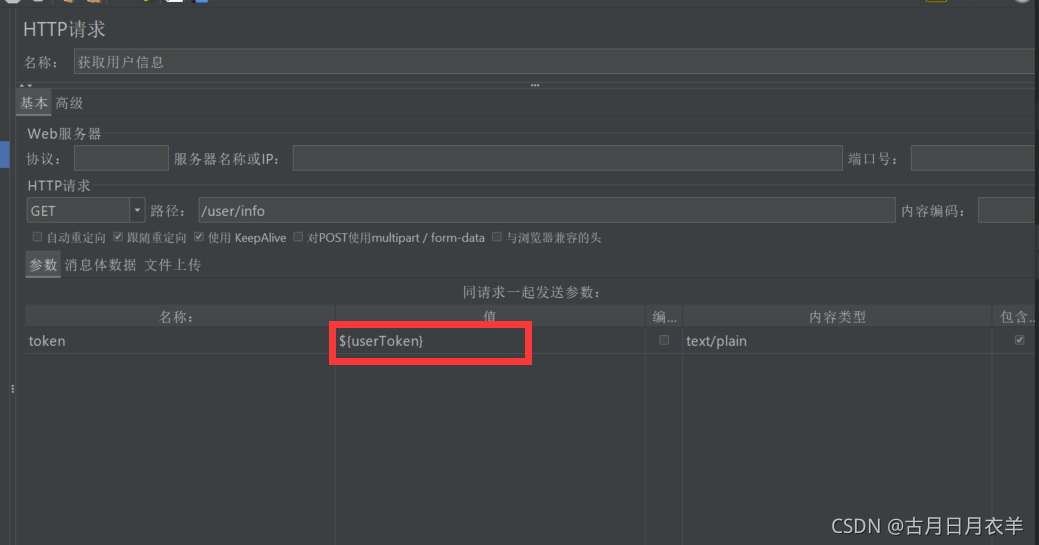Enable the 自动重定向 checkbox
Screen dimensions: 1039x545
pos(37,237)
